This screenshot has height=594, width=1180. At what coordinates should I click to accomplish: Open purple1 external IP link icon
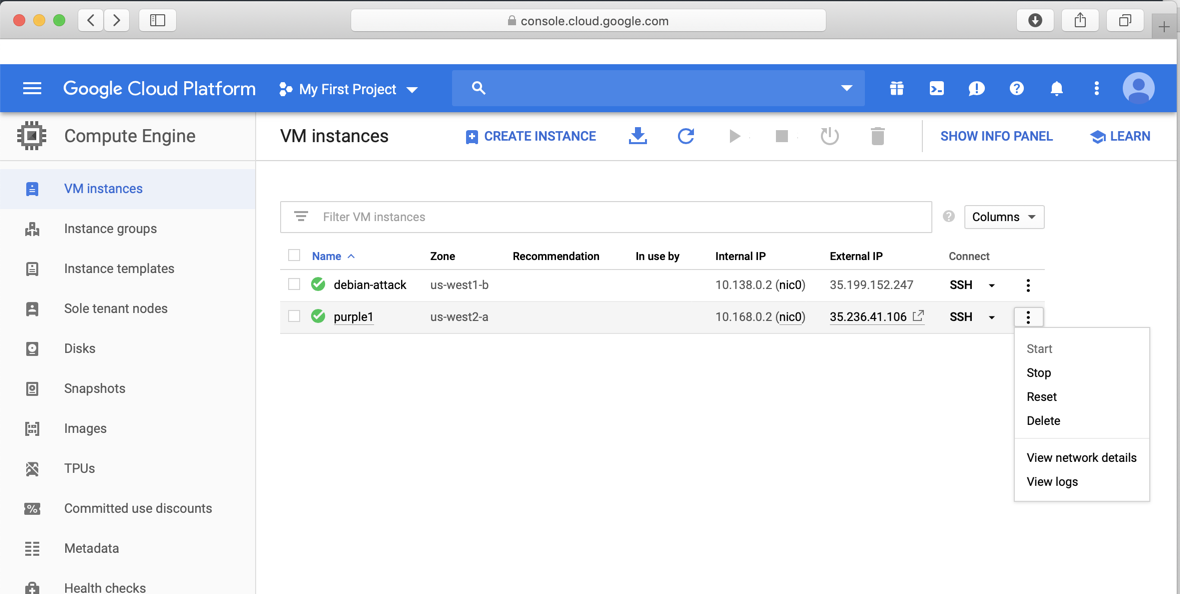(918, 316)
